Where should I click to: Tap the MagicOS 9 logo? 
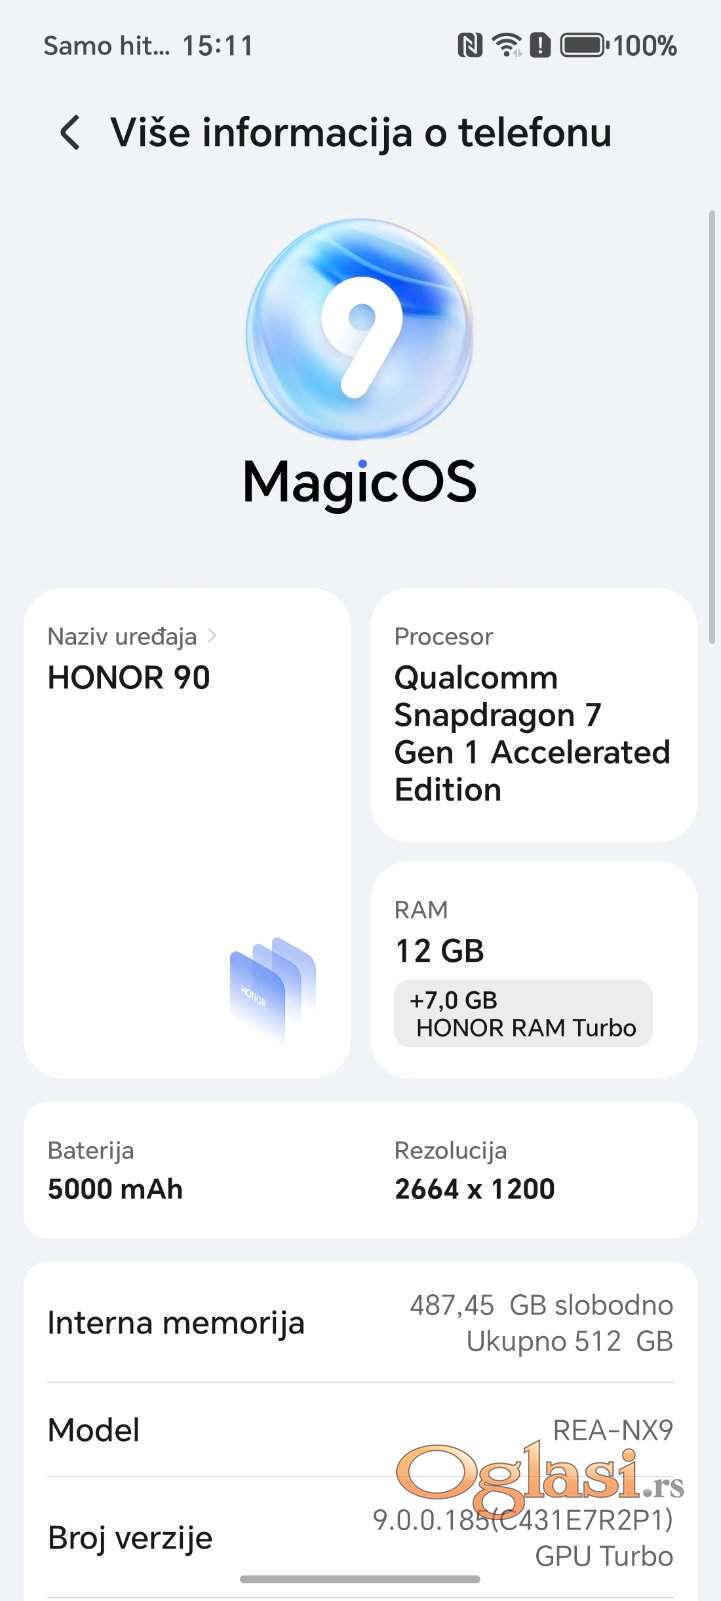[359, 330]
